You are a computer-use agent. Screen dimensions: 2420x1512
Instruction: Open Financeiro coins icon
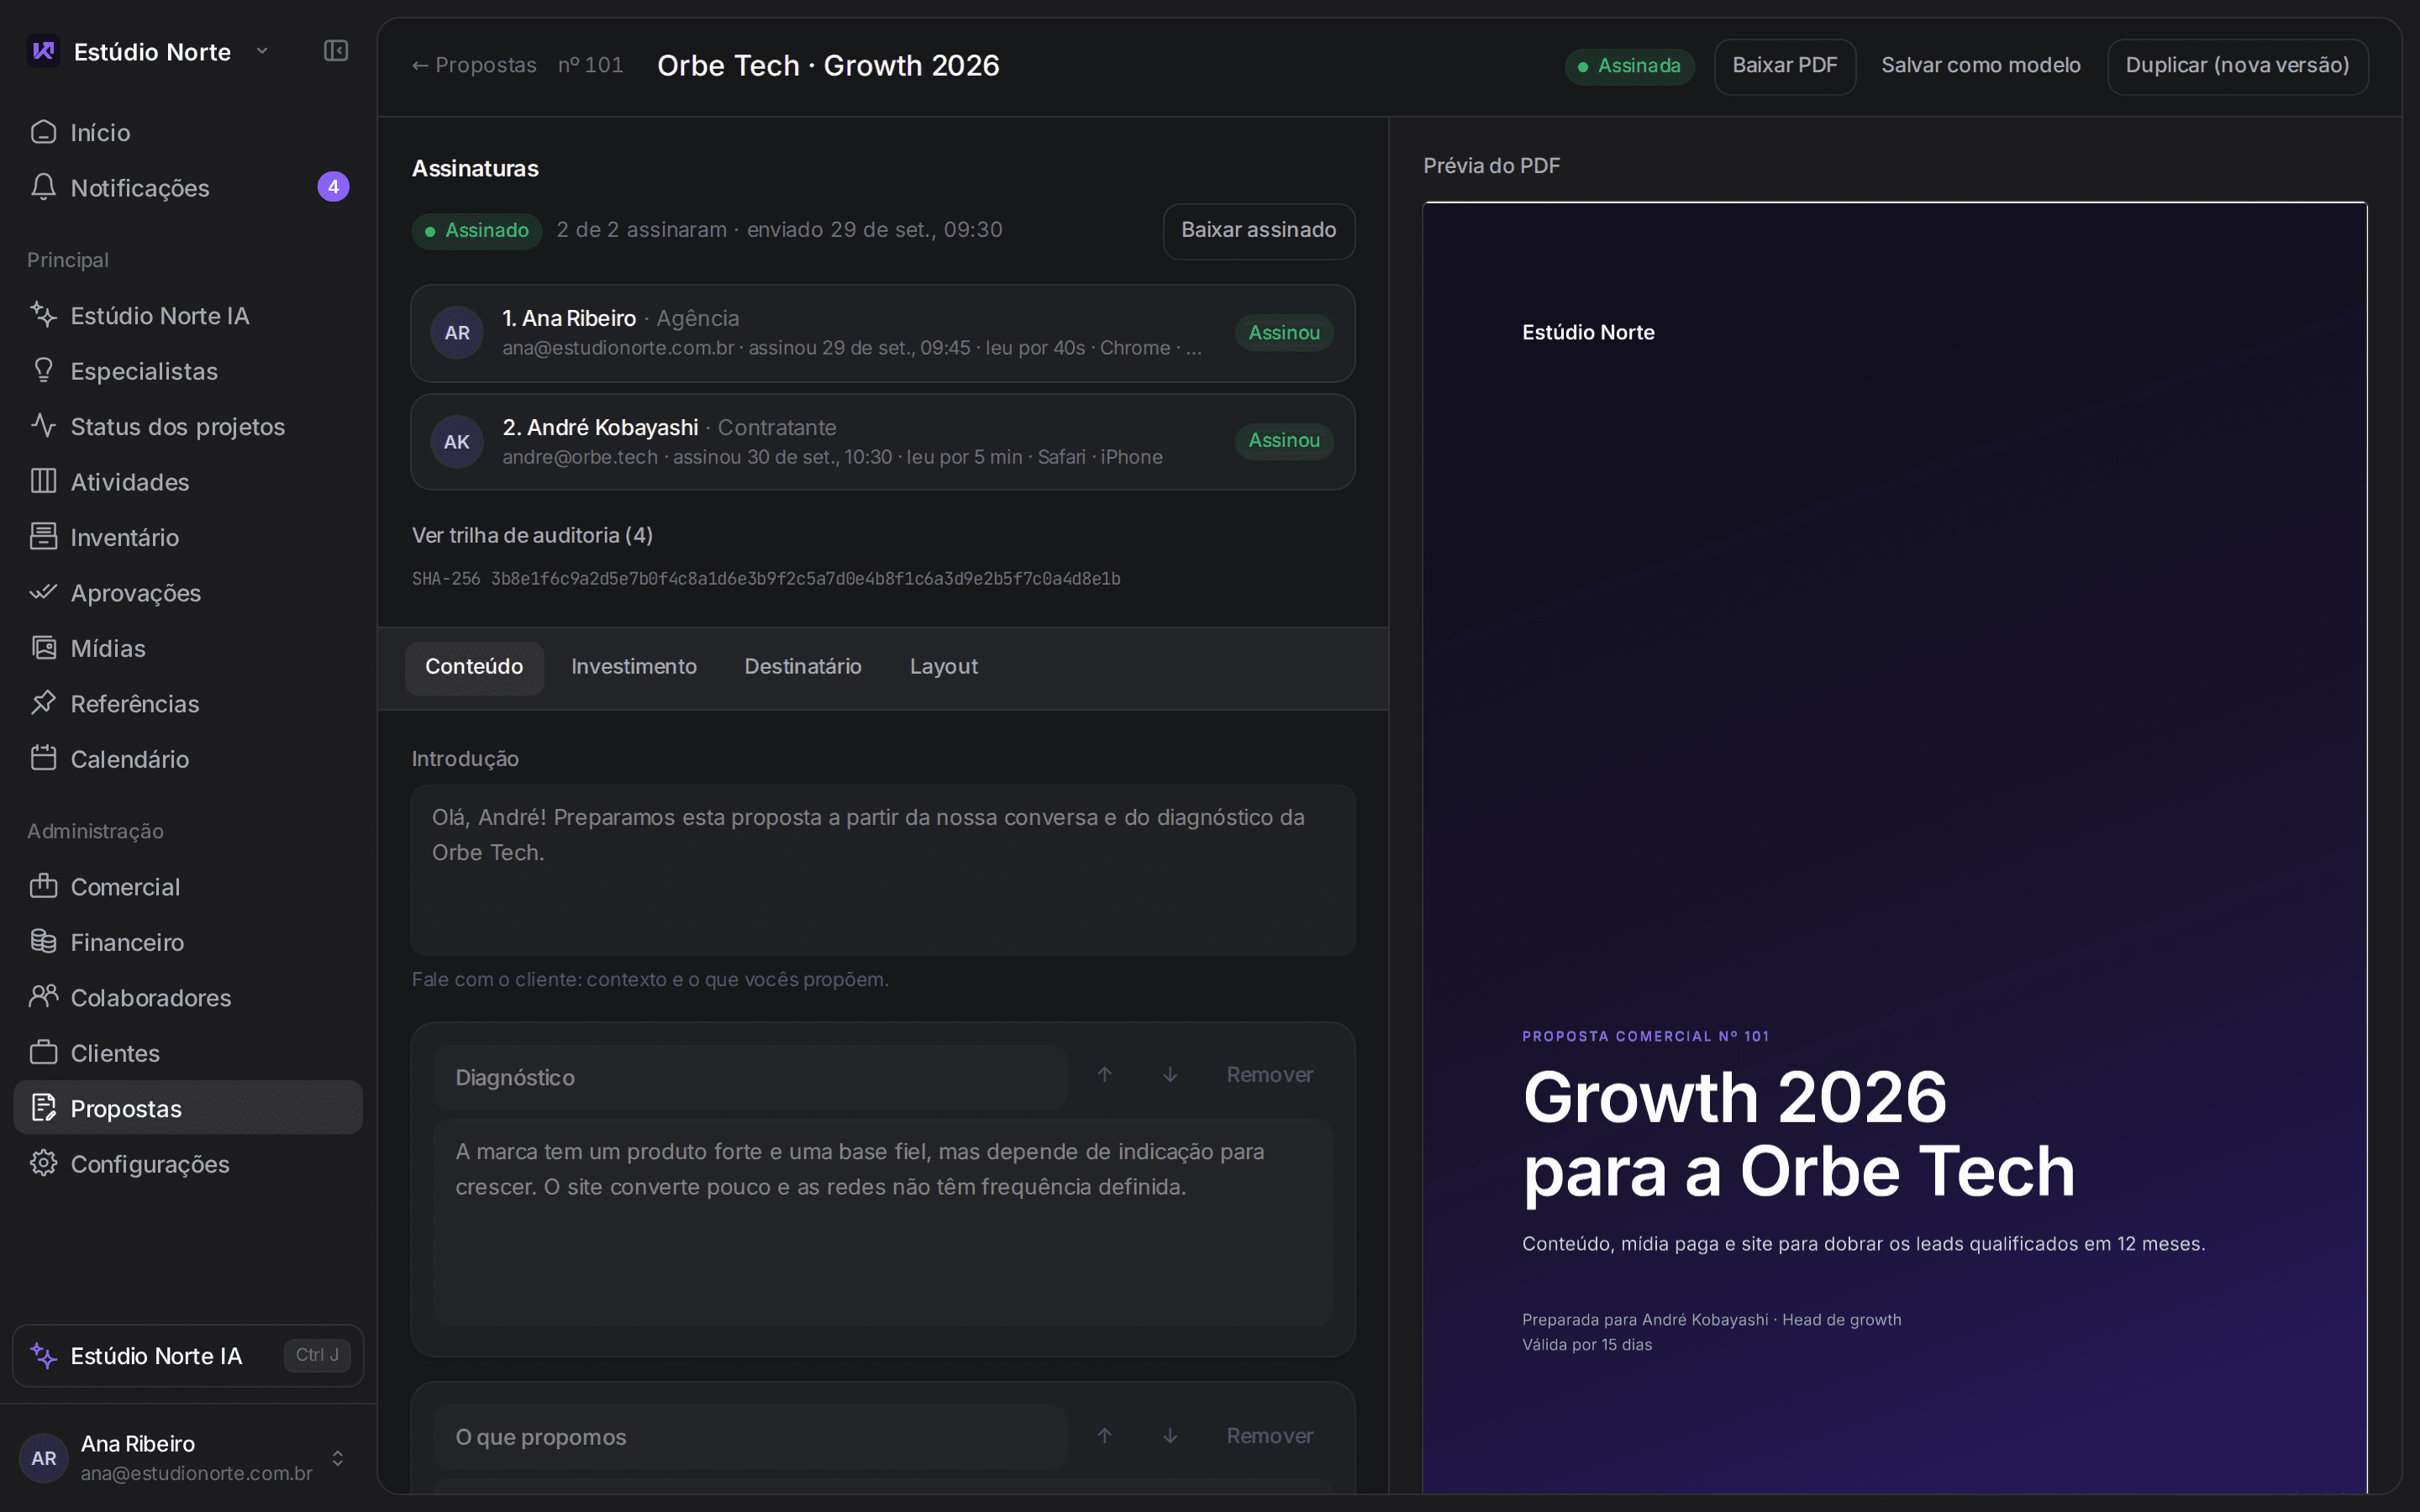(43, 941)
